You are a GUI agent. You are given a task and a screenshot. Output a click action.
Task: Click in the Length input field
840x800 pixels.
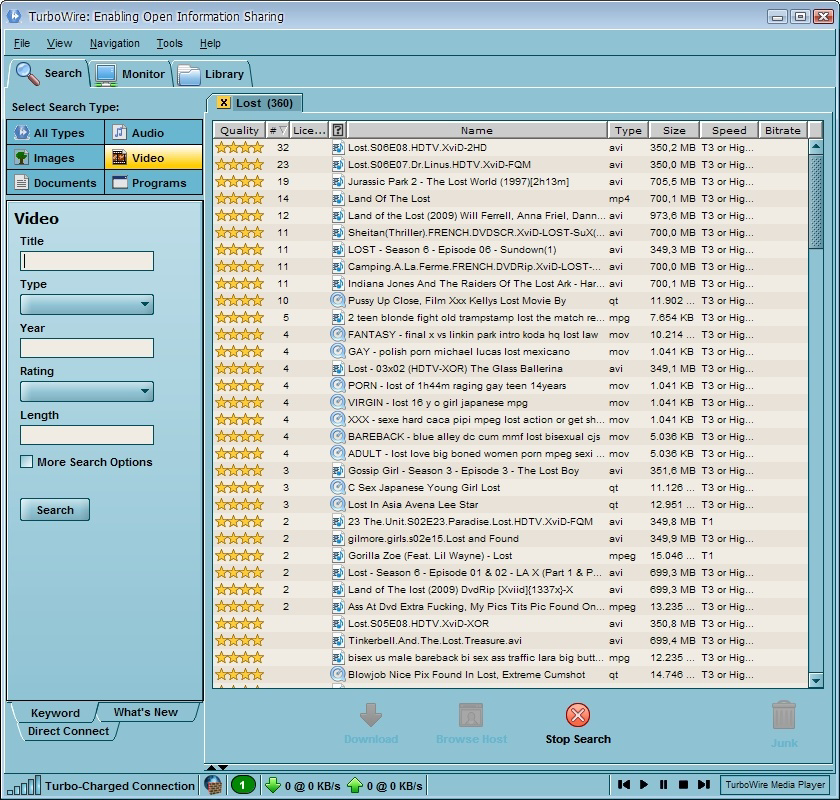tap(87, 435)
